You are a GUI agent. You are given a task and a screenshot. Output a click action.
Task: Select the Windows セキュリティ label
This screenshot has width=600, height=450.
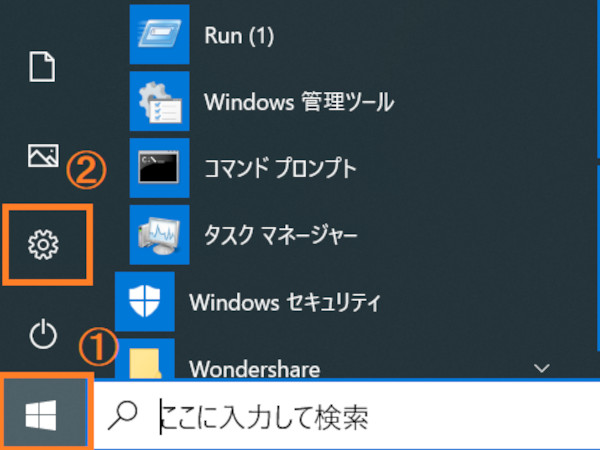[285, 302]
